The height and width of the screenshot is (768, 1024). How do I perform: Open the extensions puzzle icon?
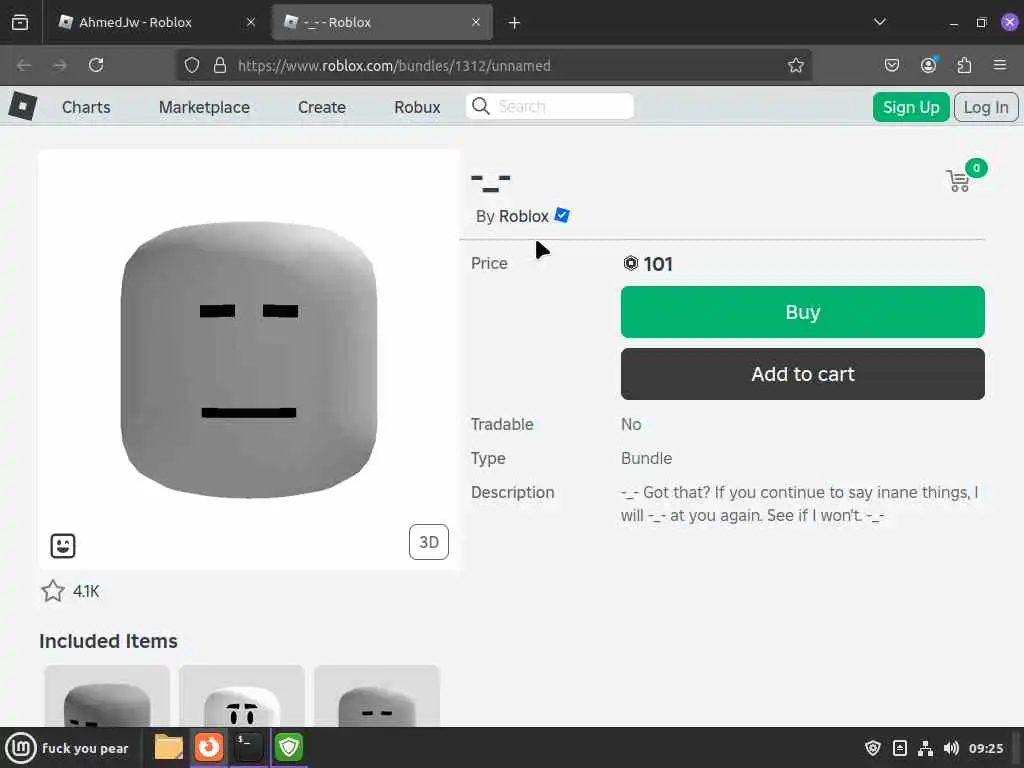click(964, 65)
